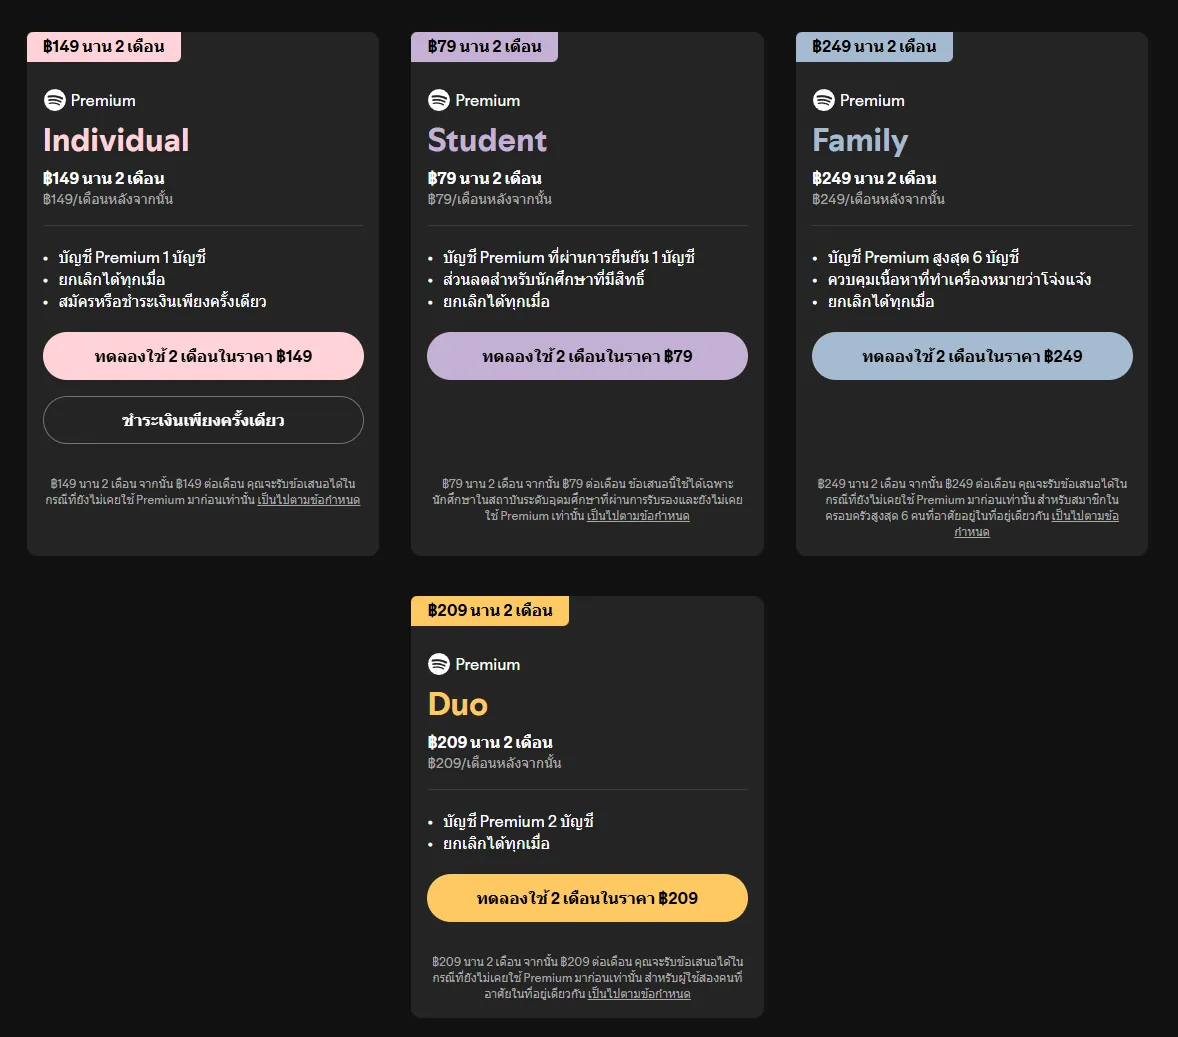Screen dimensions: 1178x1037
Task: Click the Spotify logo on the Family card
Action: [823, 100]
